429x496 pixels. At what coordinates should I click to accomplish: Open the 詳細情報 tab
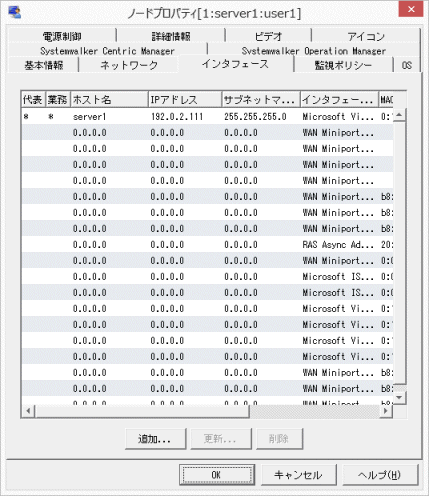pos(171,36)
